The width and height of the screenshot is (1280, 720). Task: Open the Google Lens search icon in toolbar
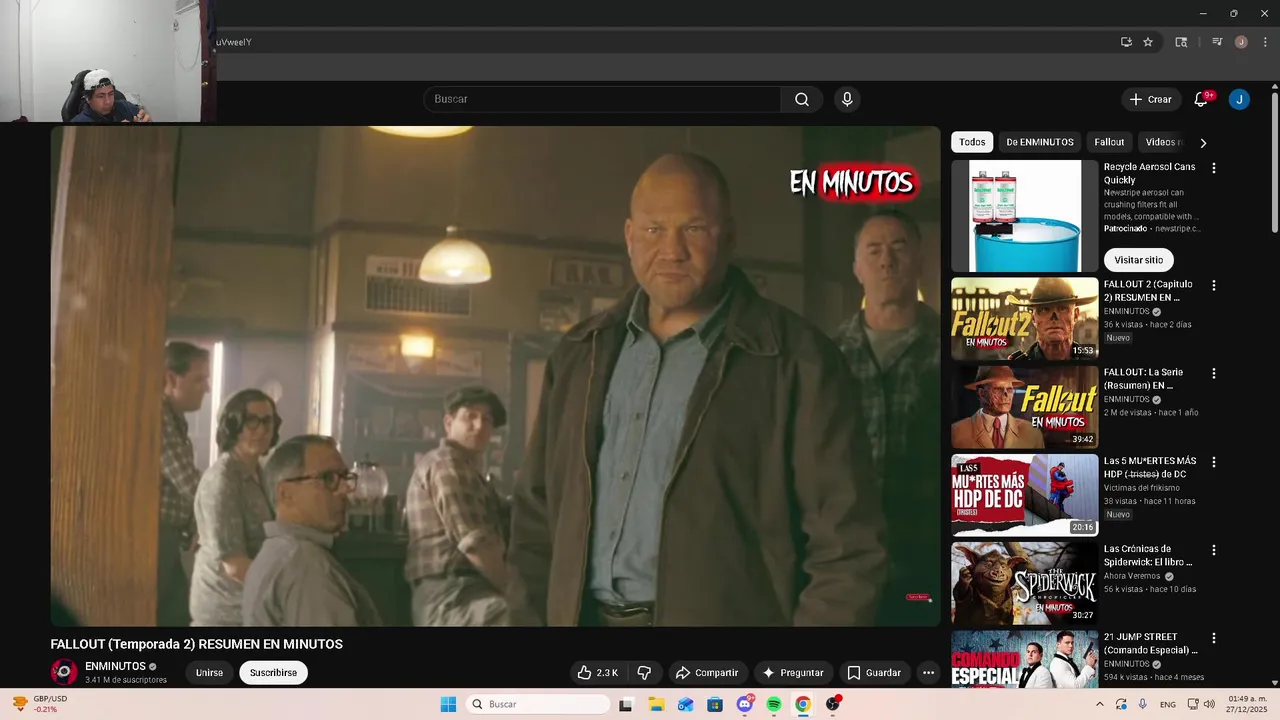click(x=1181, y=42)
